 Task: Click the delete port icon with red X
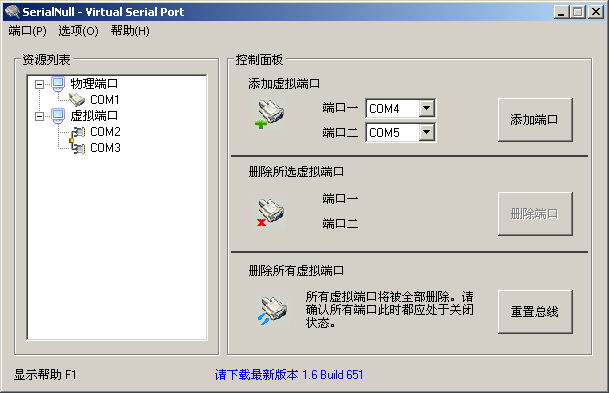(x=271, y=212)
